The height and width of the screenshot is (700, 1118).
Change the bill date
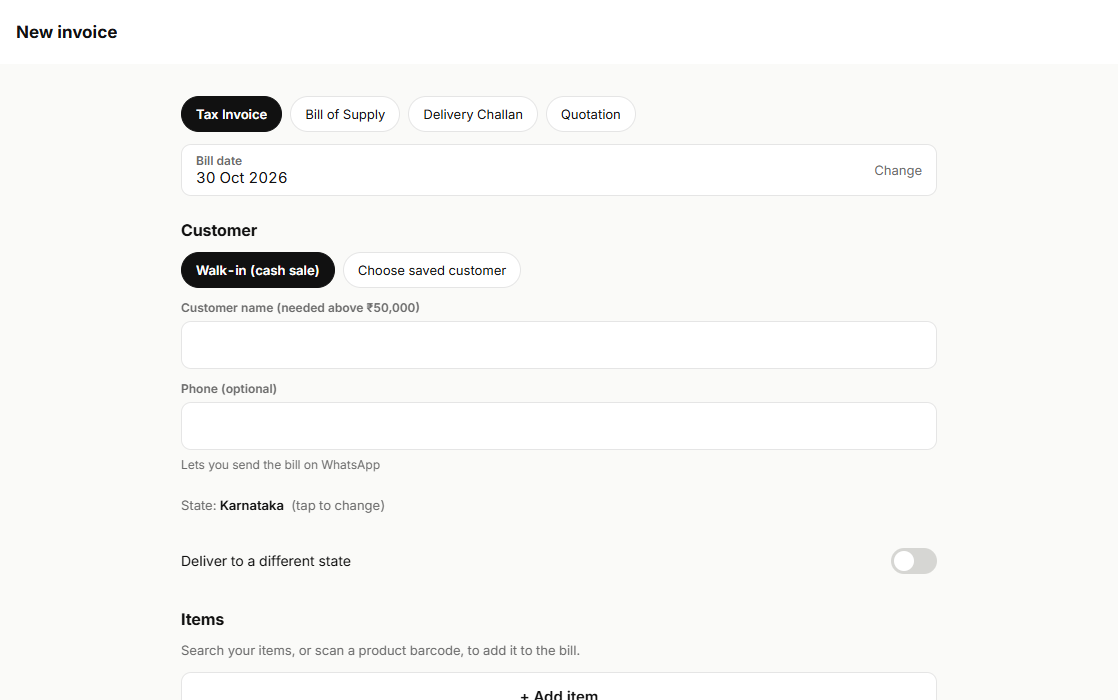pos(898,170)
